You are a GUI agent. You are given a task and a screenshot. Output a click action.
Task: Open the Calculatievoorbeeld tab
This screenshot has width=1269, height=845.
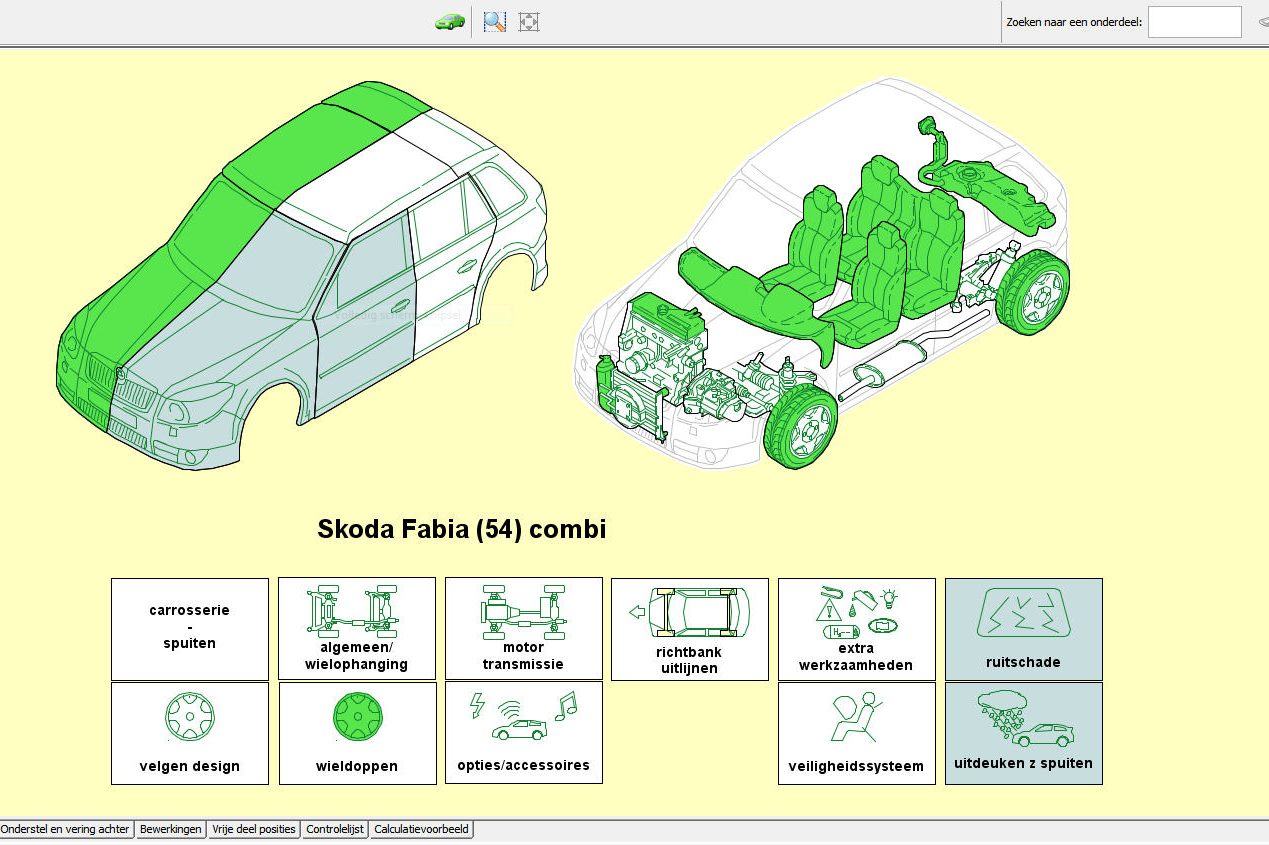421,829
